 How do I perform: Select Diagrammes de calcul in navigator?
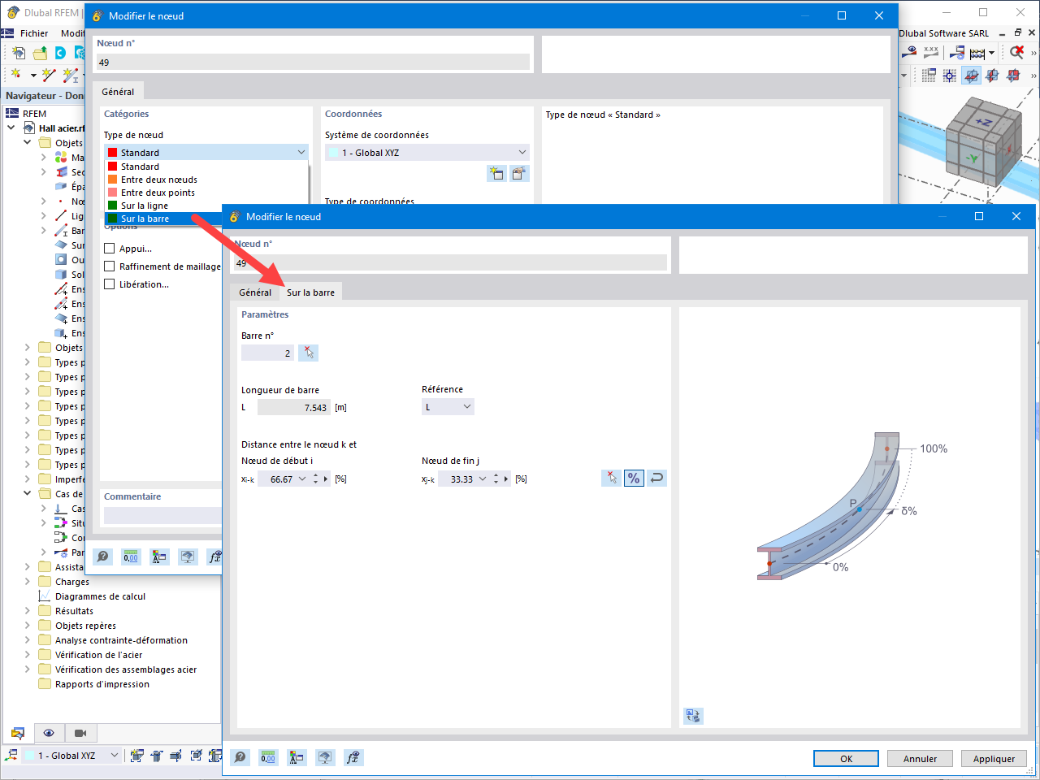[x=100, y=596]
